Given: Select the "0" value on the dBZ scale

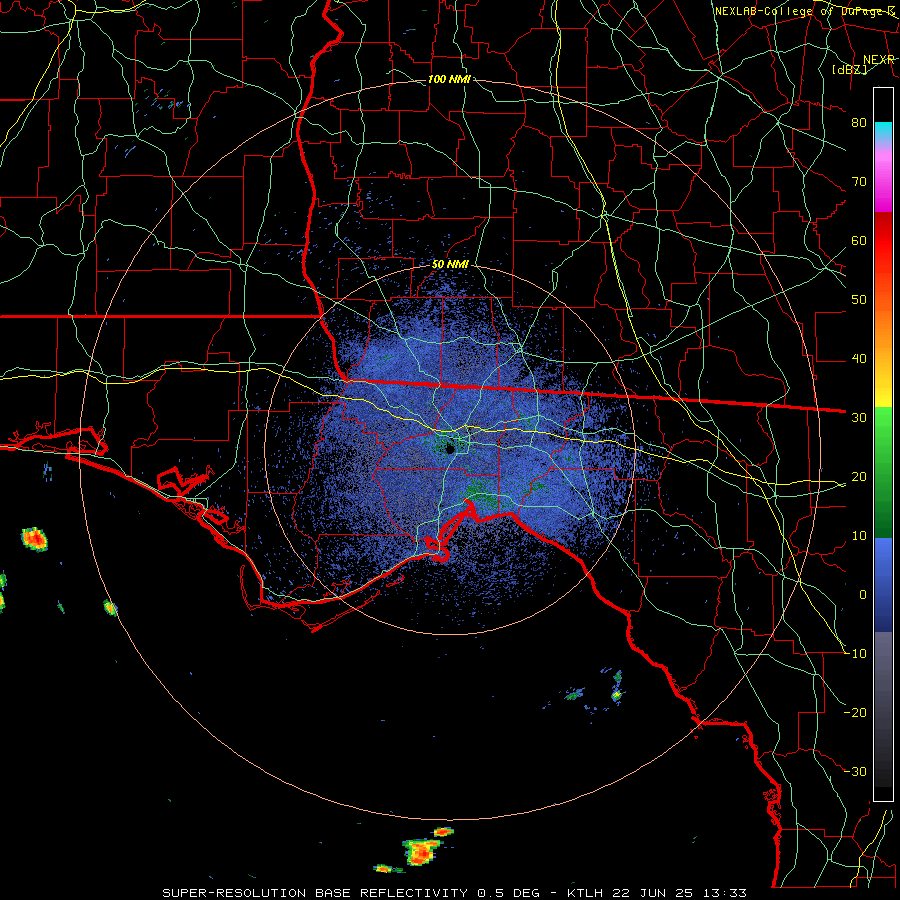Looking at the screenshot, I should point(863,595).
